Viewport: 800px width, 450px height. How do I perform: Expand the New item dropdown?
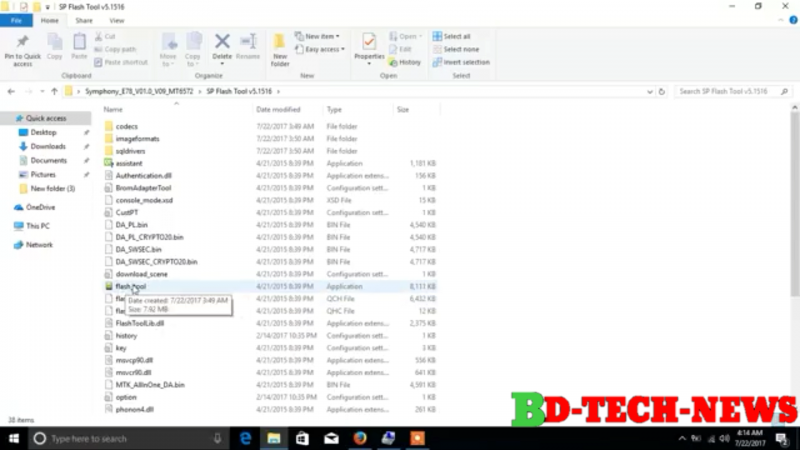tap(325, 36)
